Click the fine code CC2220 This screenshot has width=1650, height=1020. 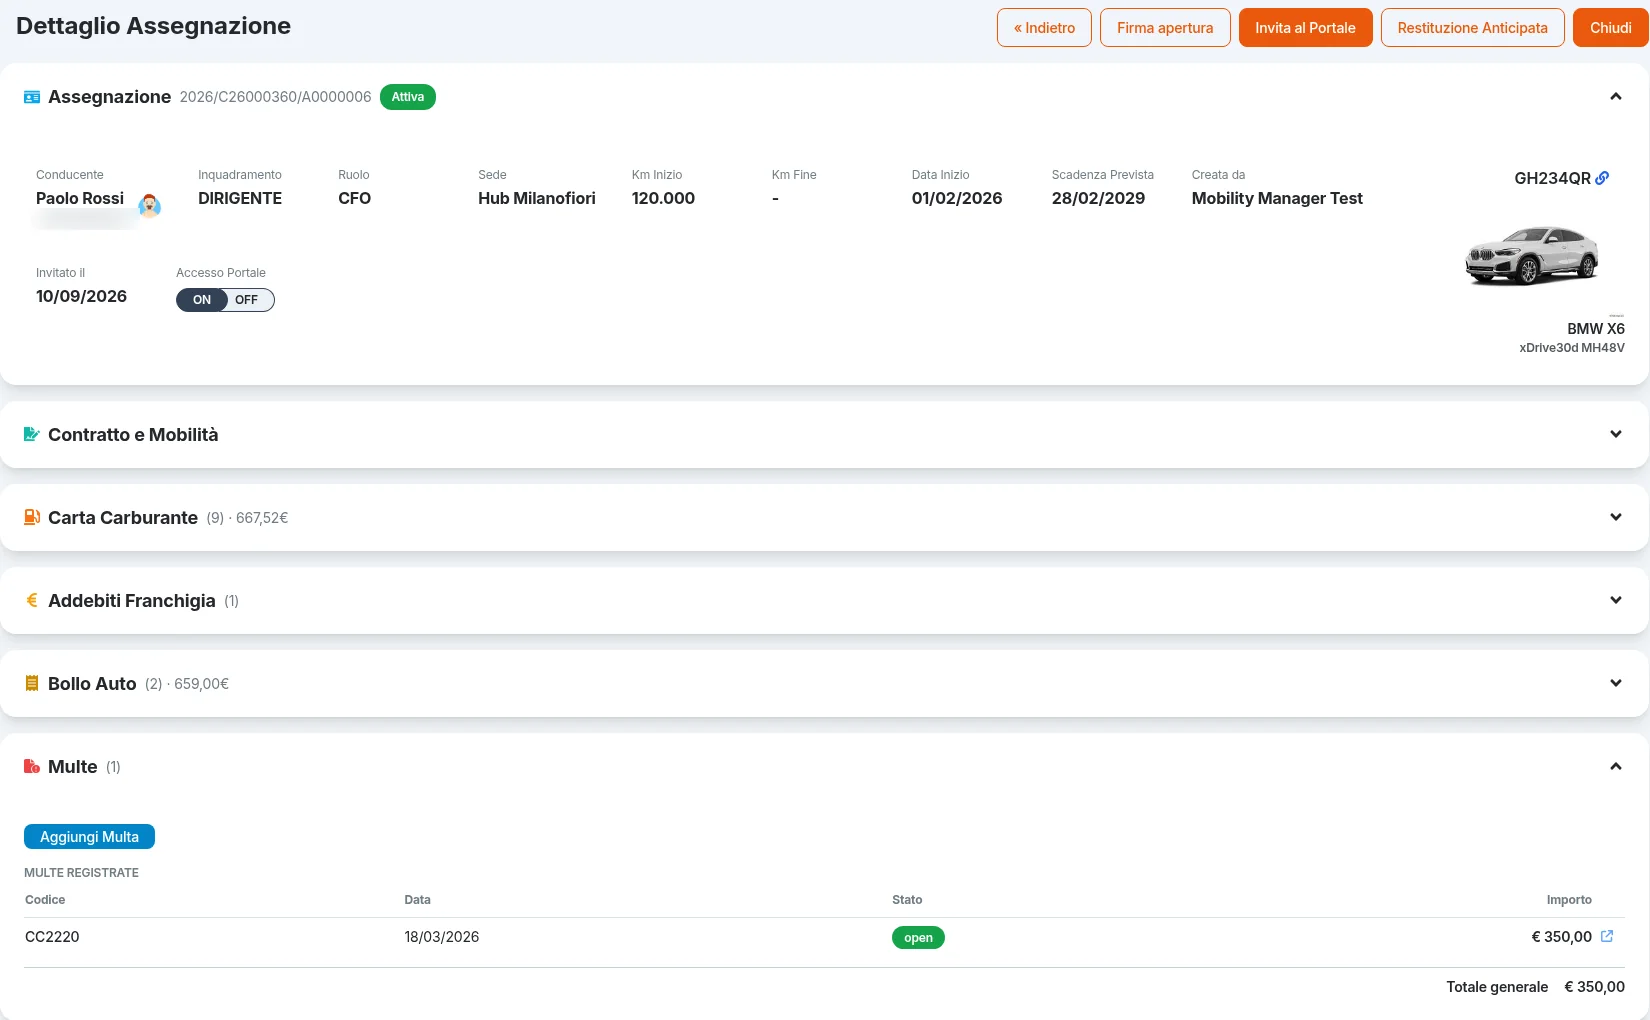coord(52,937)
